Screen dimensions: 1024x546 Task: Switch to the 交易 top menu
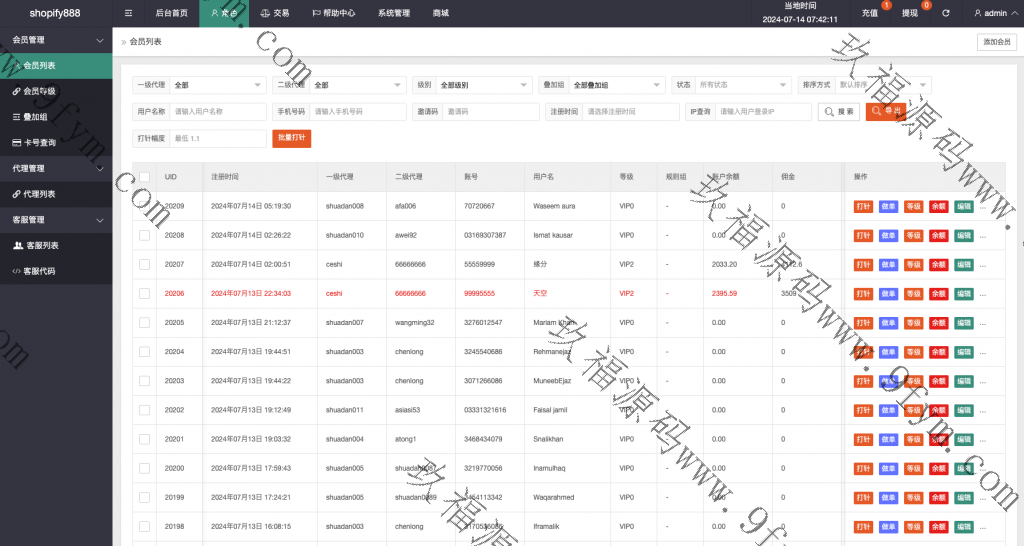274,13
